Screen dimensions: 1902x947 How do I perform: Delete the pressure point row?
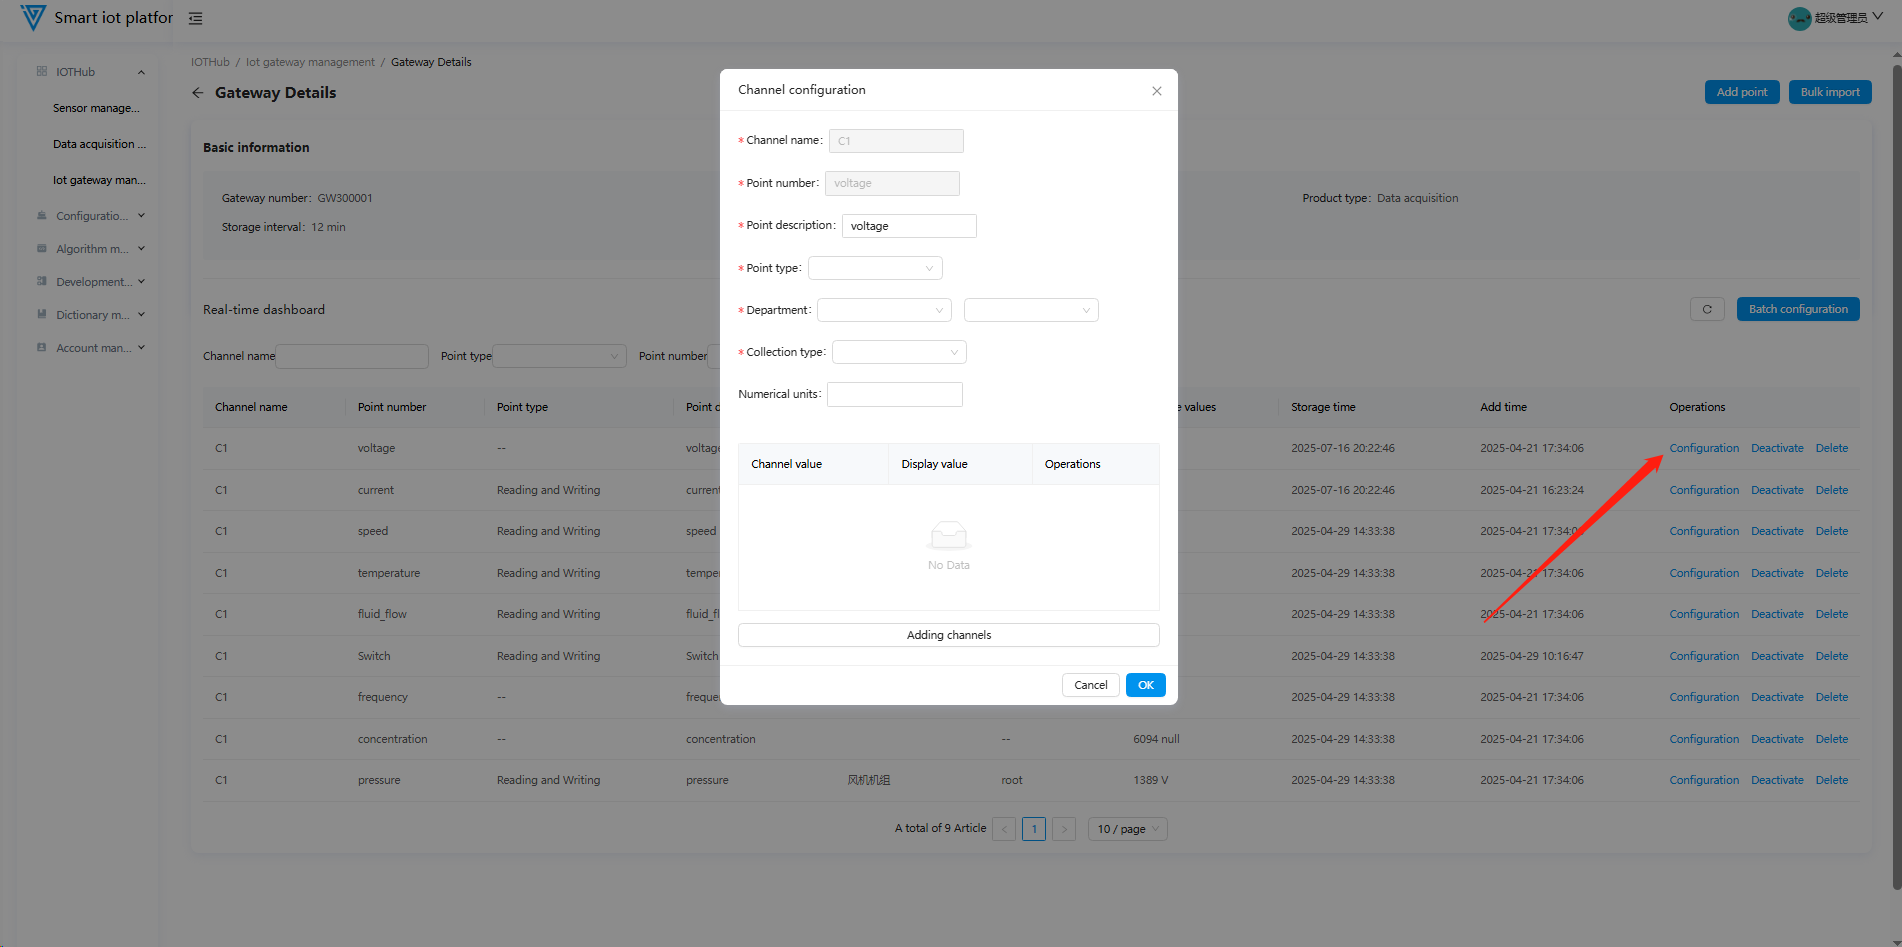(x=1832, y=780)
